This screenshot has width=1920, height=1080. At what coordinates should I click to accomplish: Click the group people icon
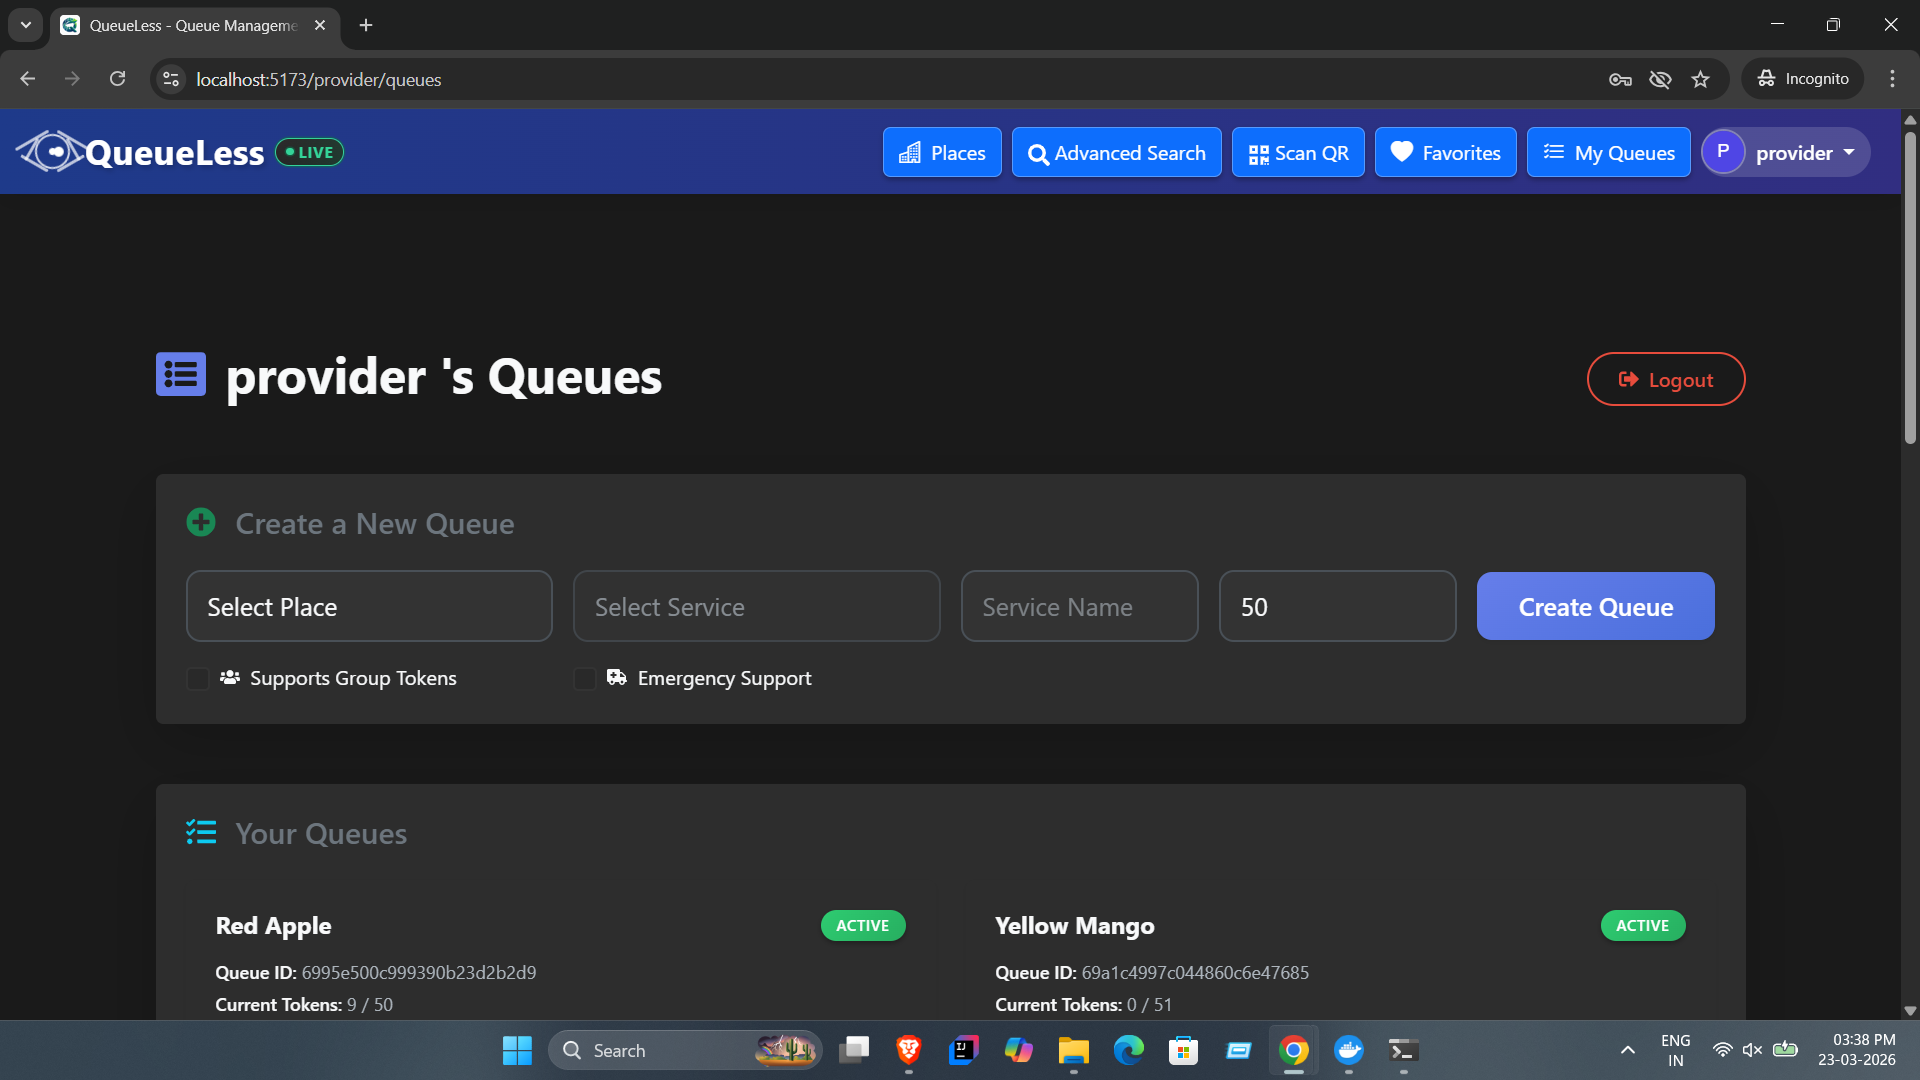(230, 677)
